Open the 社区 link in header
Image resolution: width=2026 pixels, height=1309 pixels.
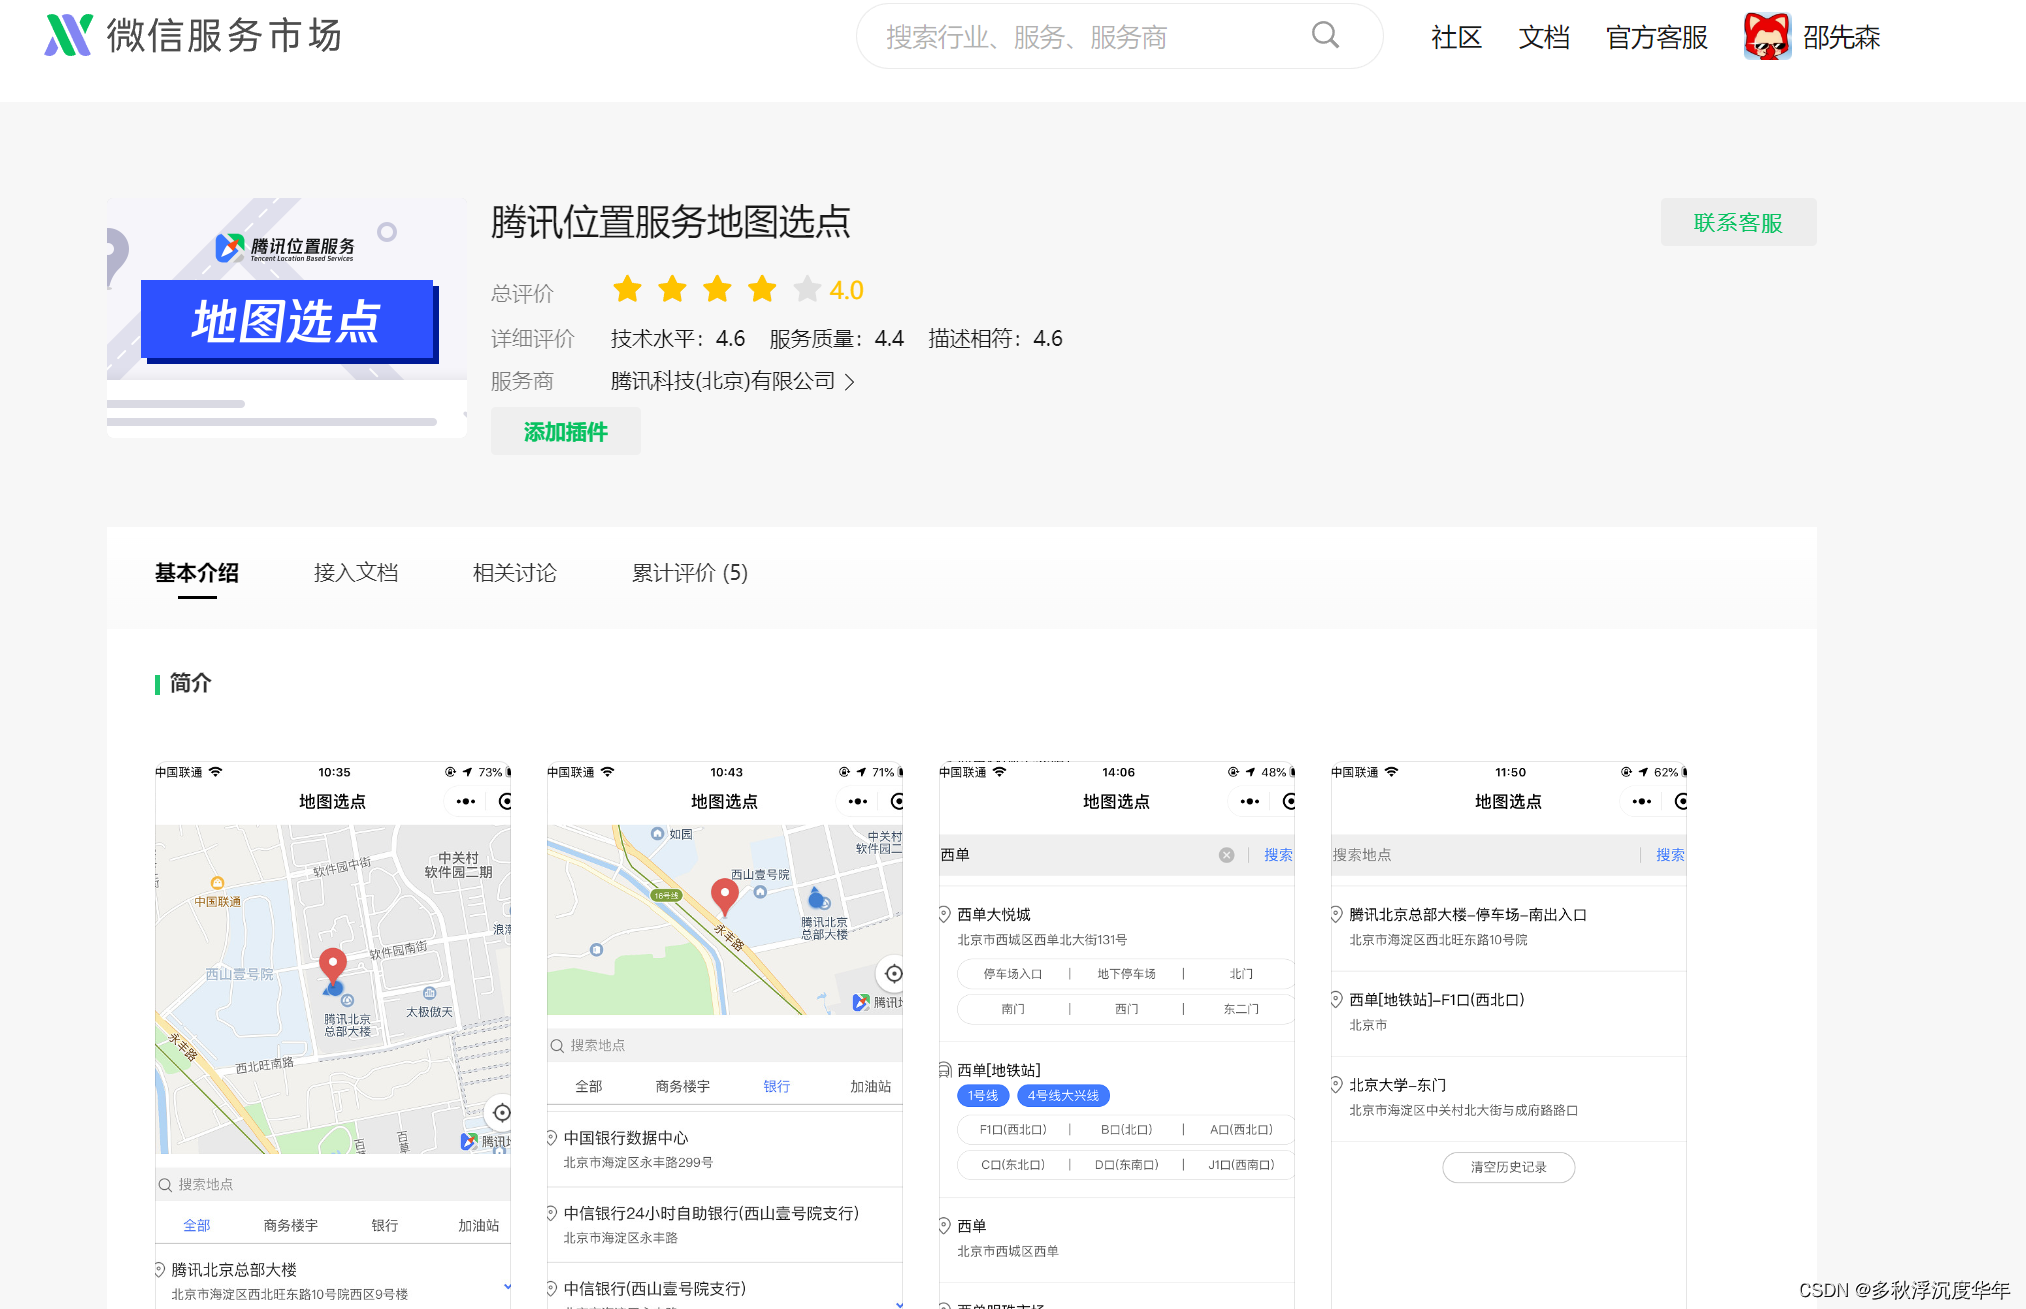[x=1455, y=37]
